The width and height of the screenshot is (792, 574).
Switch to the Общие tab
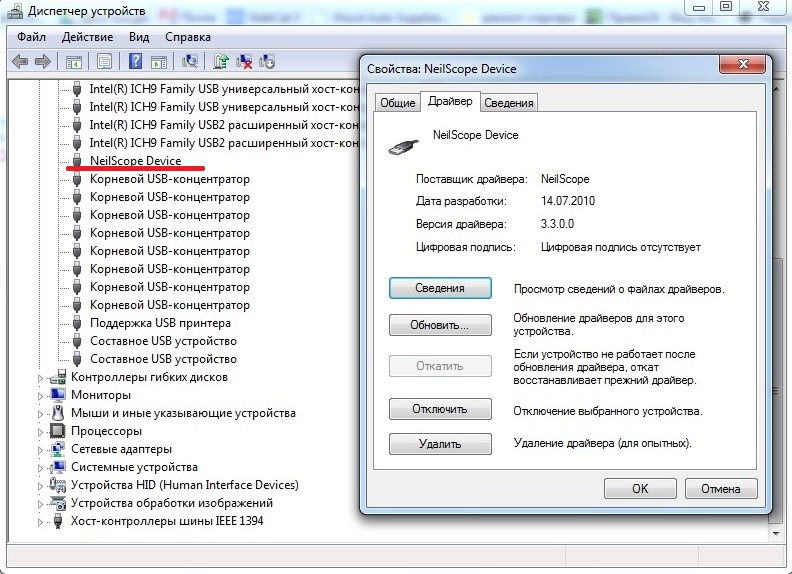[397, 102]
